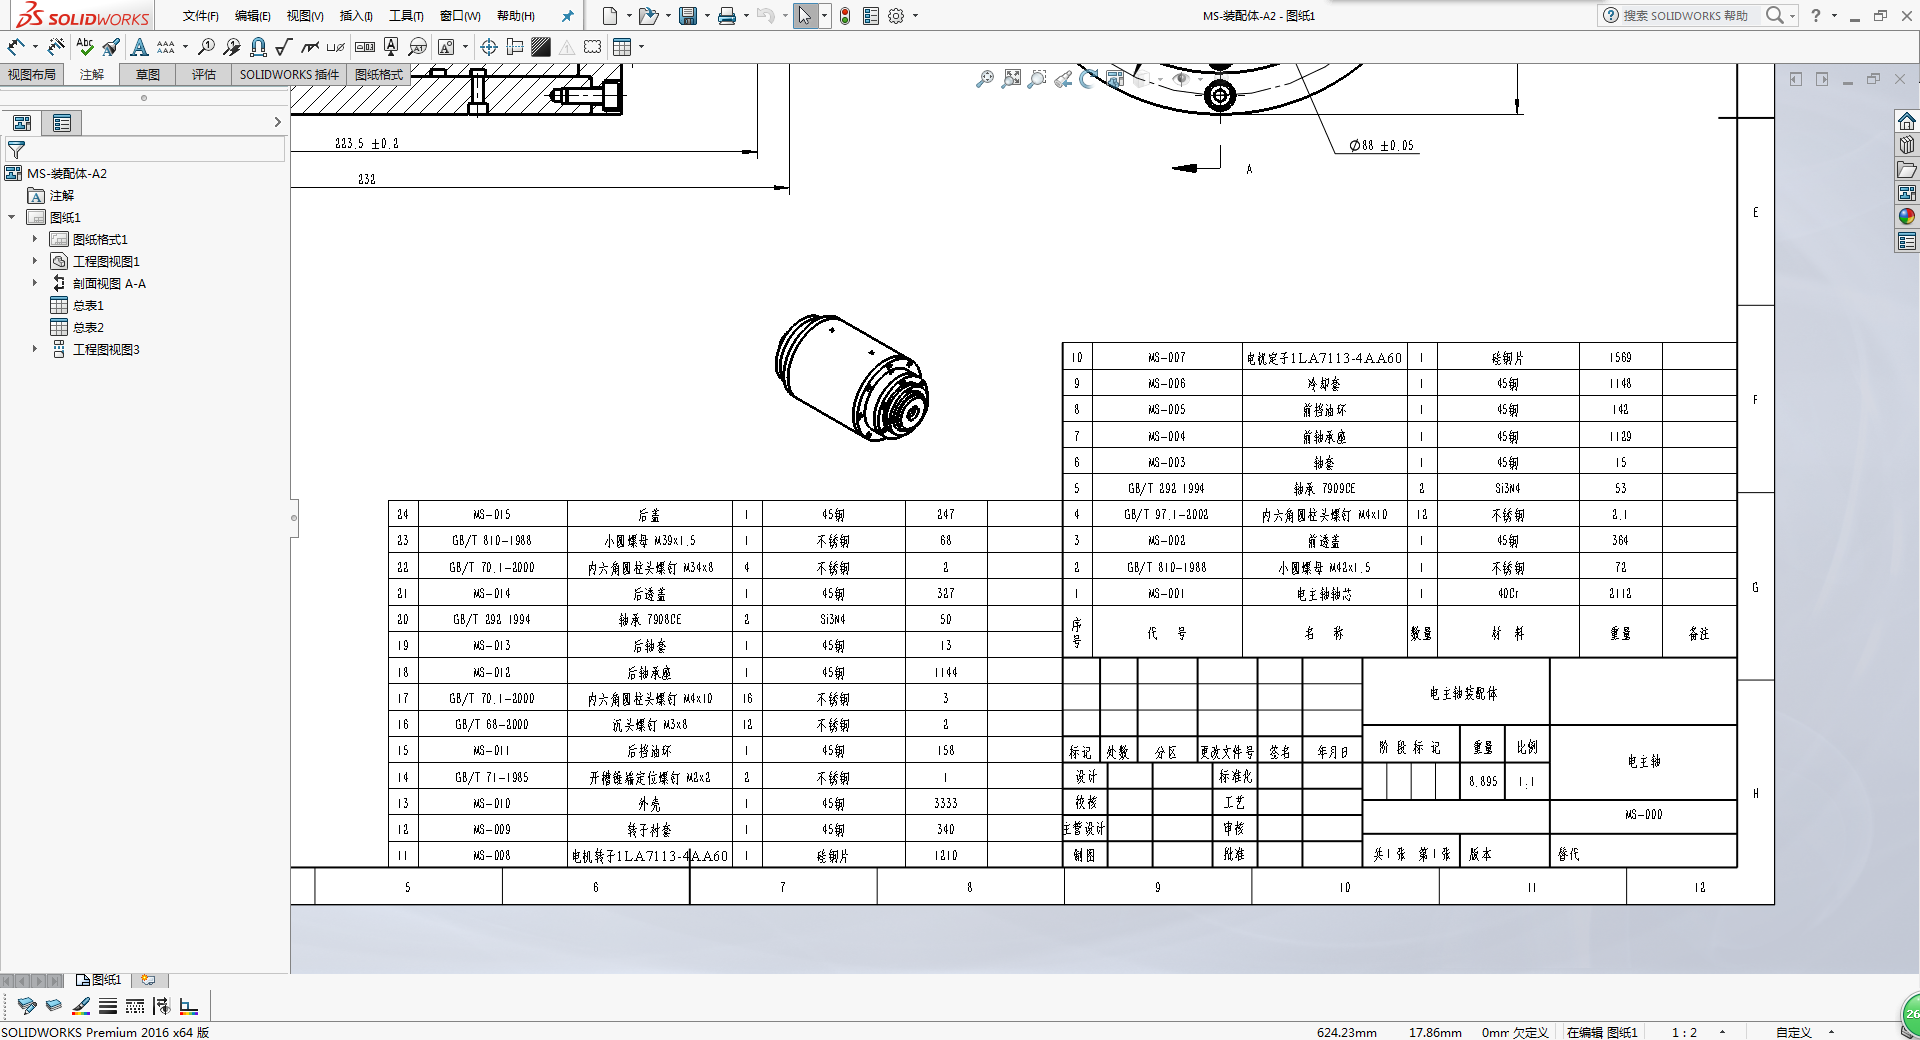Open the 工具(T) menu

[x=406, y=16]
